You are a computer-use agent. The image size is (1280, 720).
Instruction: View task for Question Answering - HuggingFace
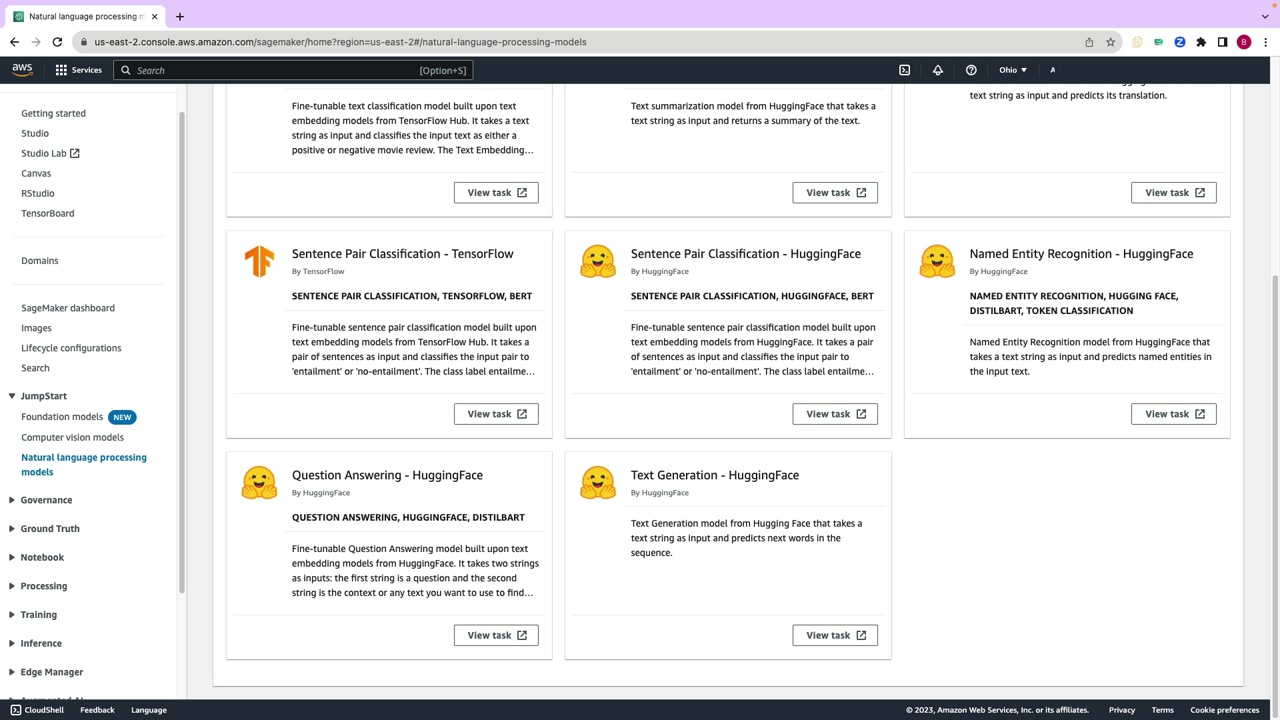tap(496, 635)
